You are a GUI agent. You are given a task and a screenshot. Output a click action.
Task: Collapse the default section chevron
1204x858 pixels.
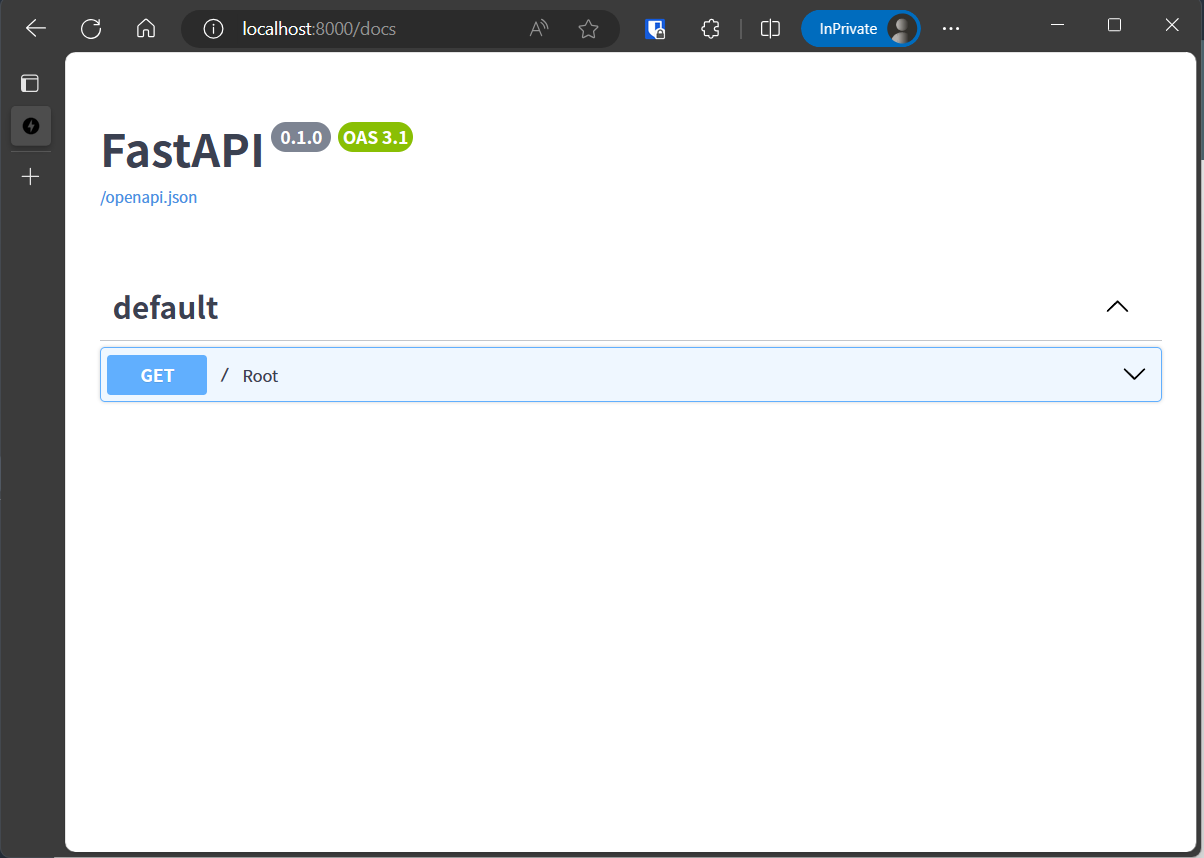1117,307
